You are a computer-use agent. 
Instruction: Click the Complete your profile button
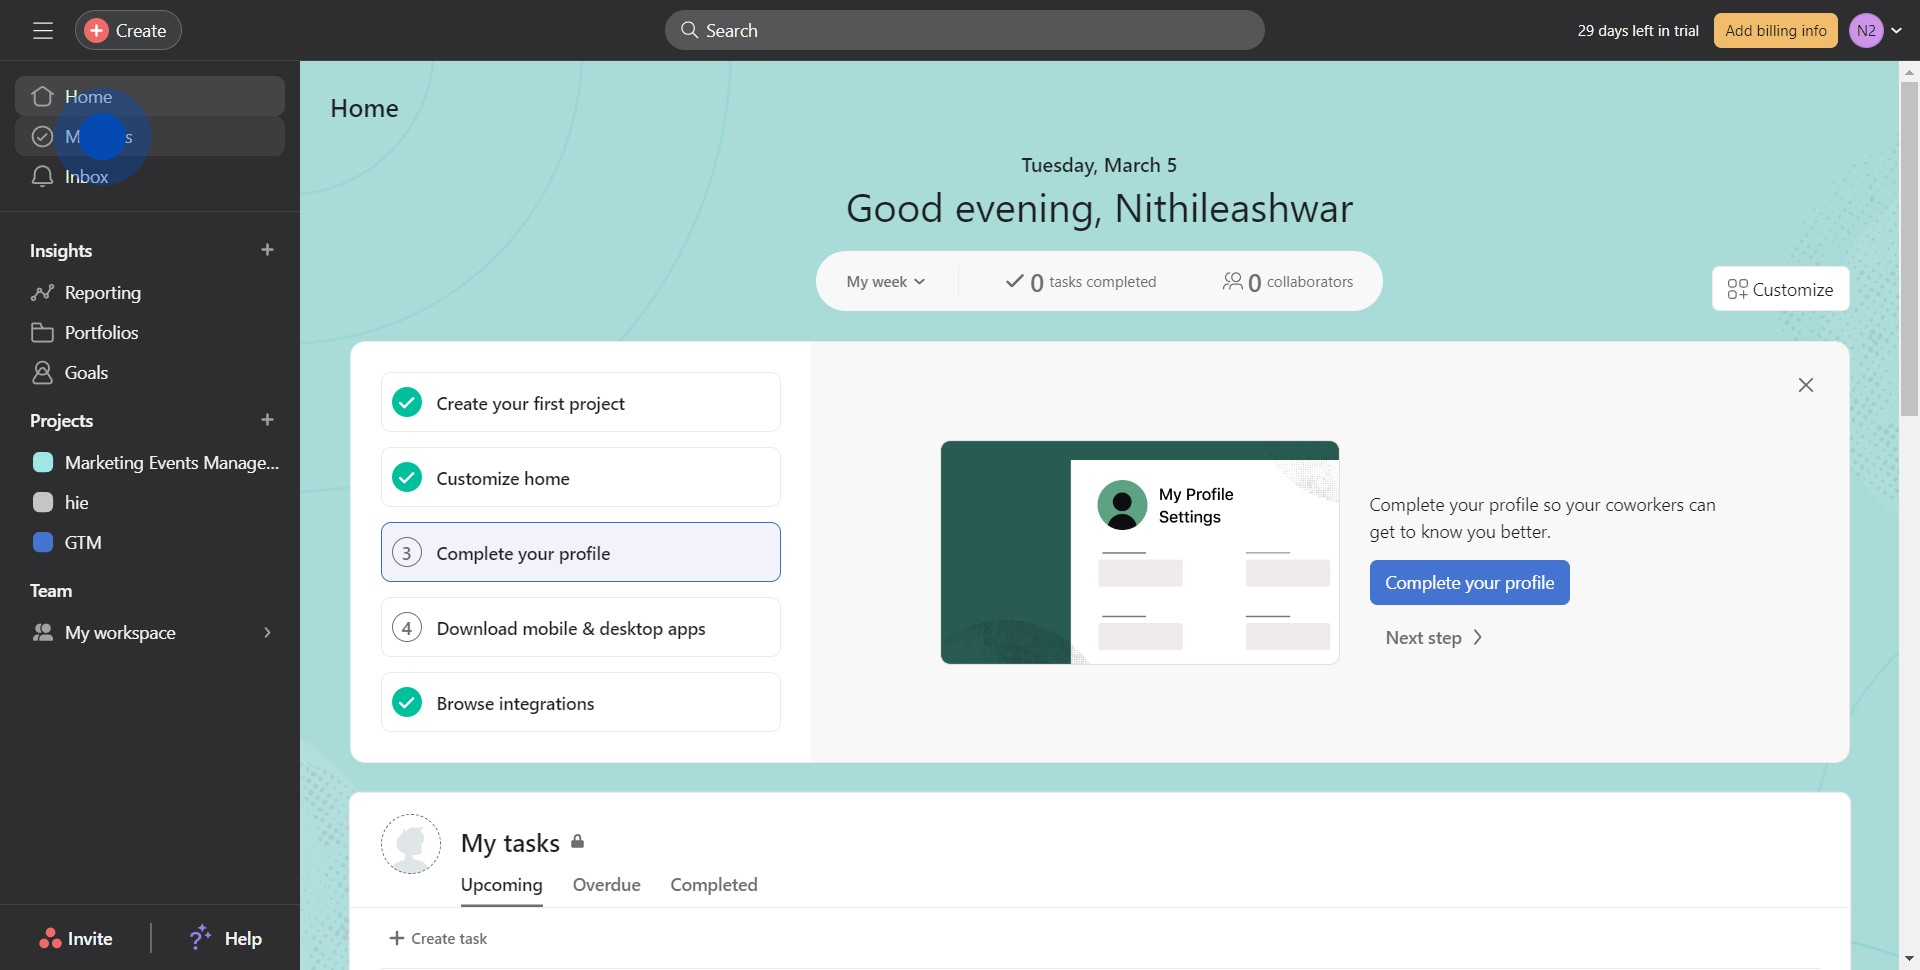coord(1469,582)
